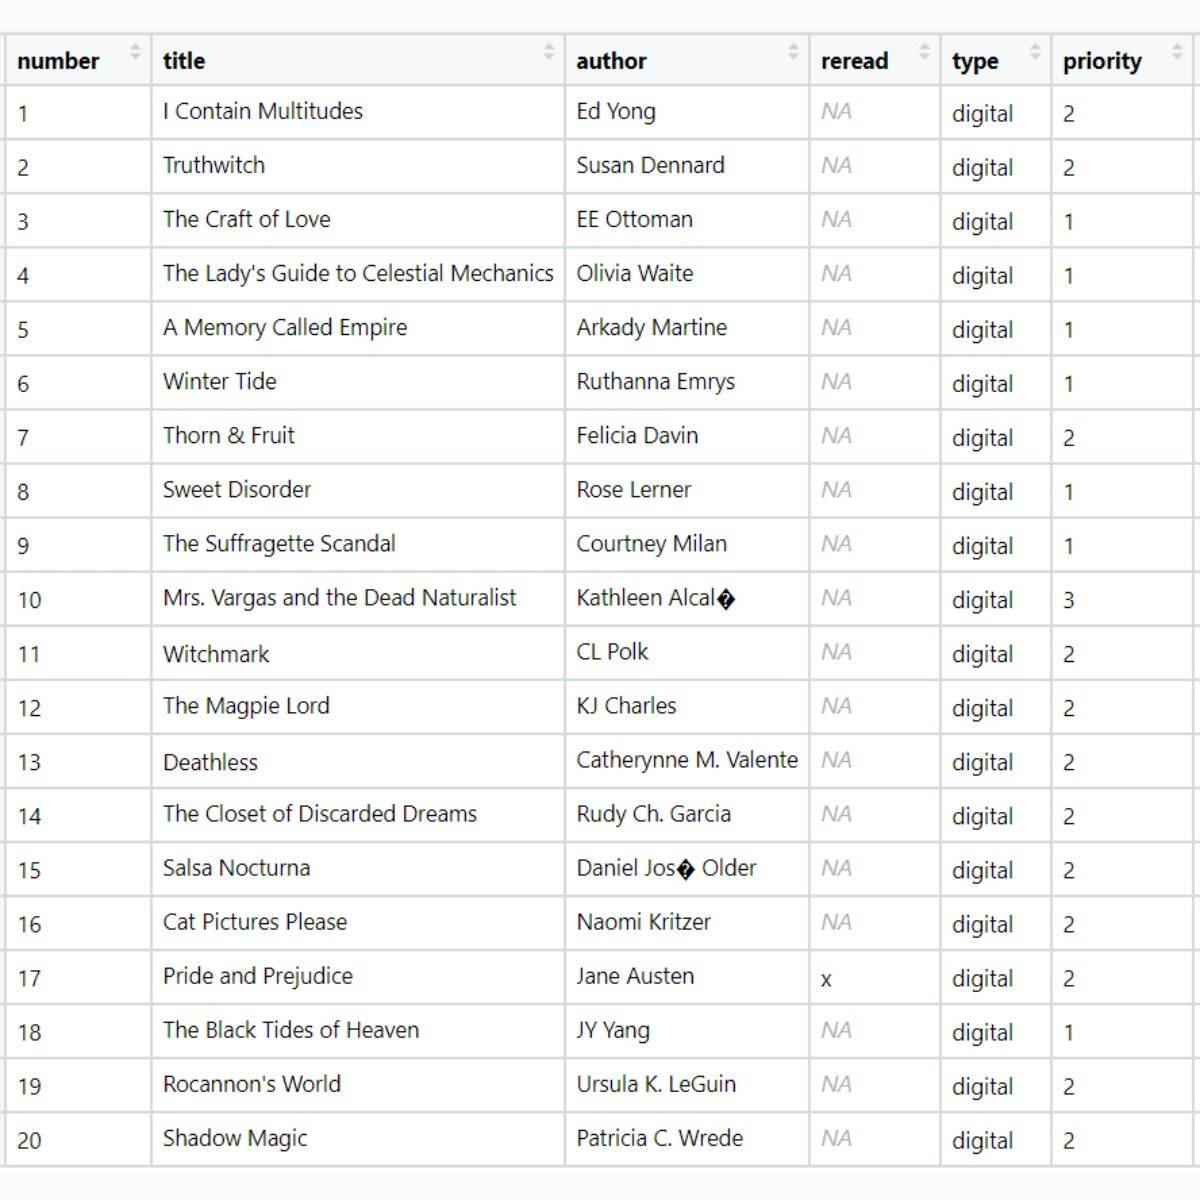Screen dimensions: 1200x1200
Task: Click author cell 'Catherynne M. Valente'
Action: click(x=686, y=760)
